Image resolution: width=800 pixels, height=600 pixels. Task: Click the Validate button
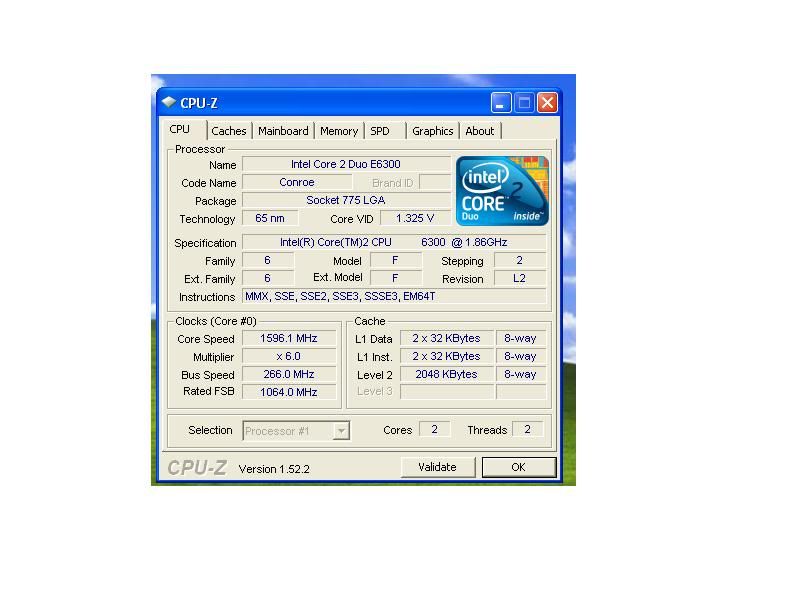point(438,467)
